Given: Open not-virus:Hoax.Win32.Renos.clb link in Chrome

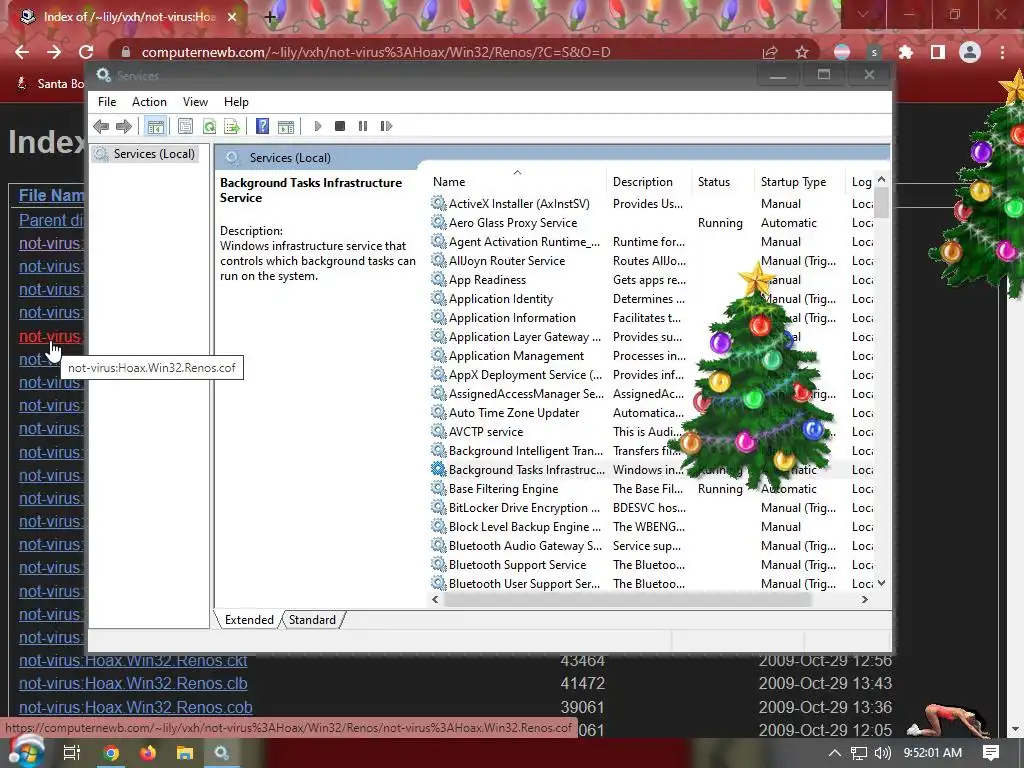Looking at the screenshot, I should (x=133, y=684).
